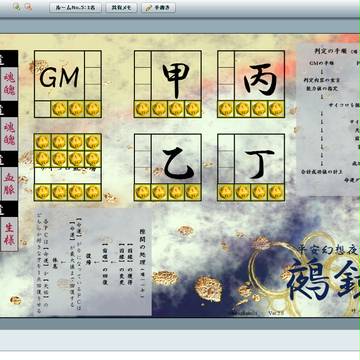Select the leftmost gold token under 乙
The height and width of the screenshot is (360, 360).
(143, 192)
